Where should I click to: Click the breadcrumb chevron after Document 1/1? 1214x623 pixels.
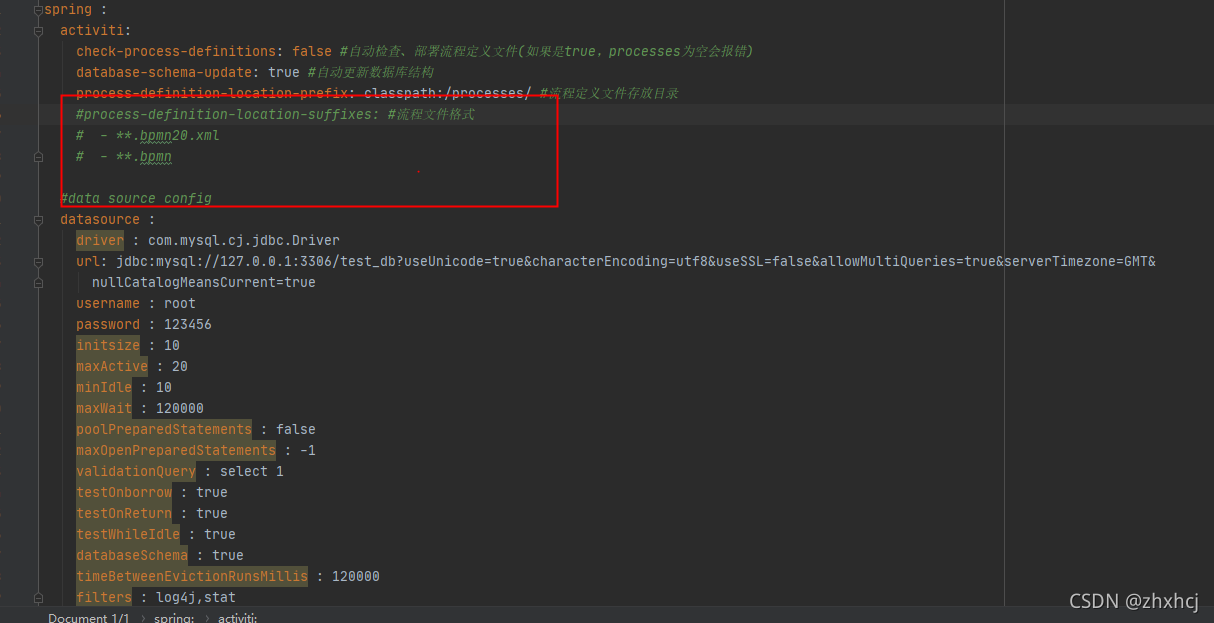coord(143,617)
